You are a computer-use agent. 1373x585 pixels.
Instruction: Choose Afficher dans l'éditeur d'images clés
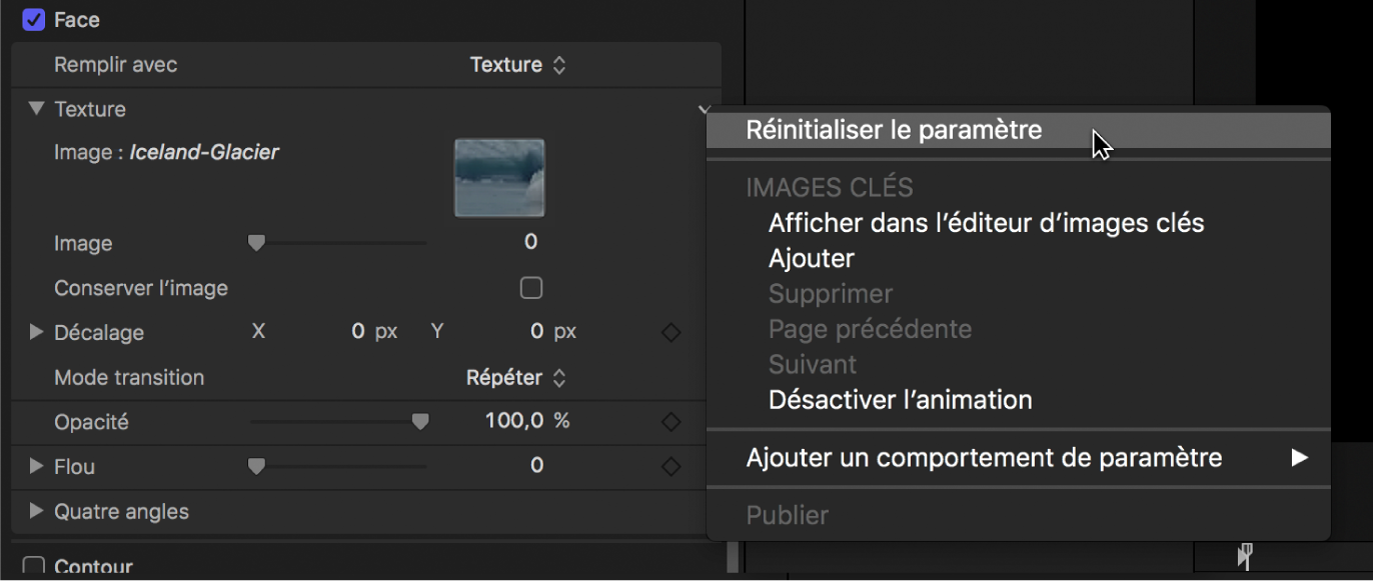[x=986, y=222]
